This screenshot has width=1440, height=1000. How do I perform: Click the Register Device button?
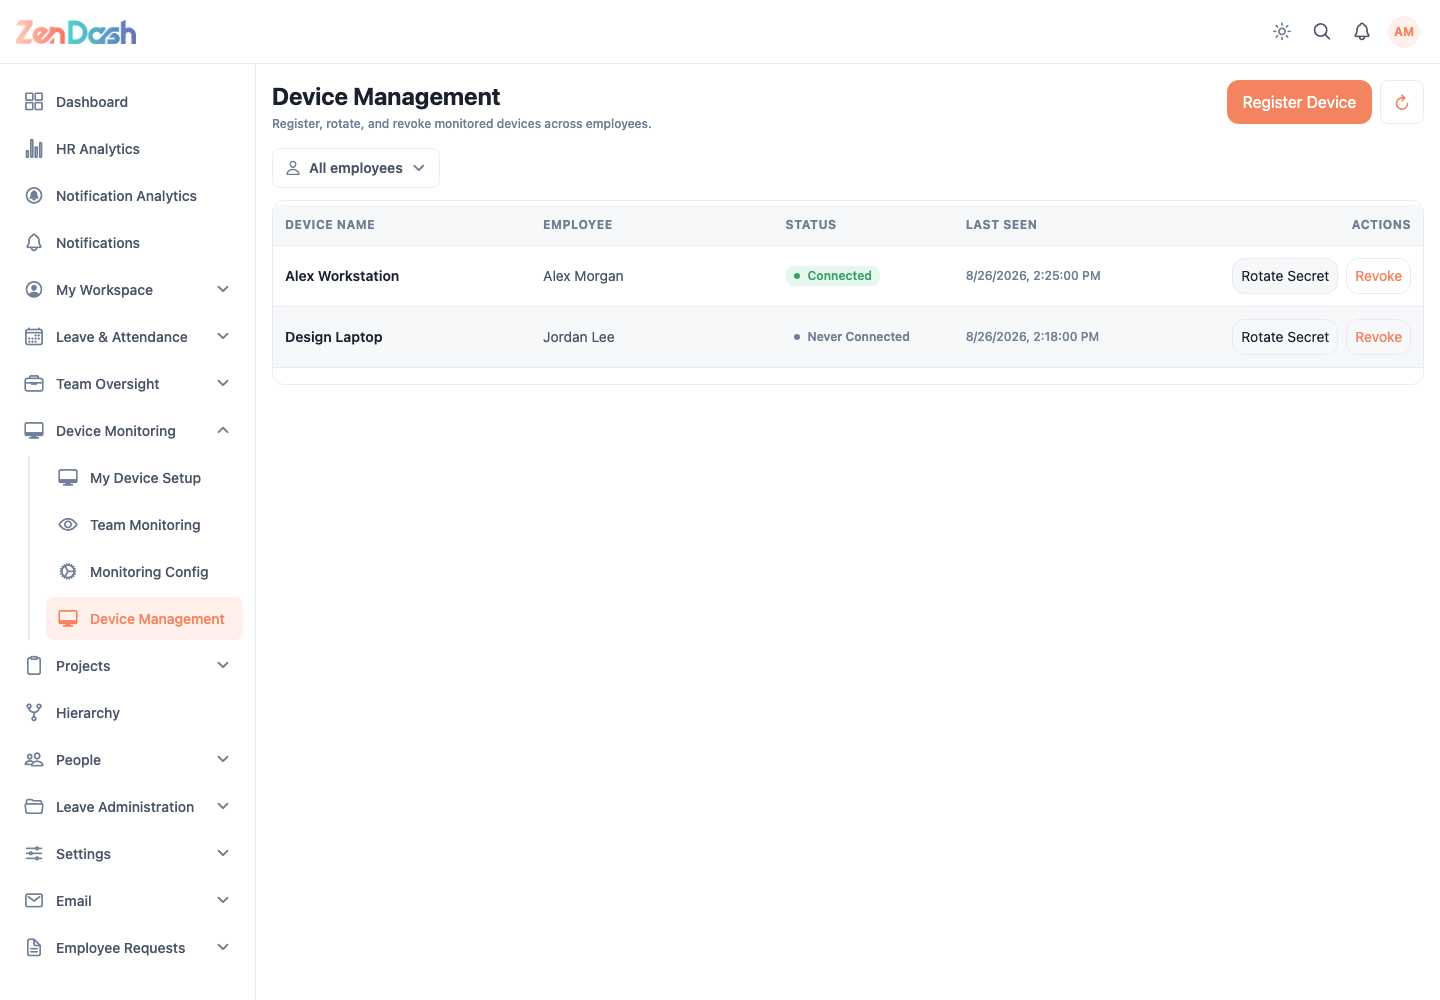(x=1299, y=102)
